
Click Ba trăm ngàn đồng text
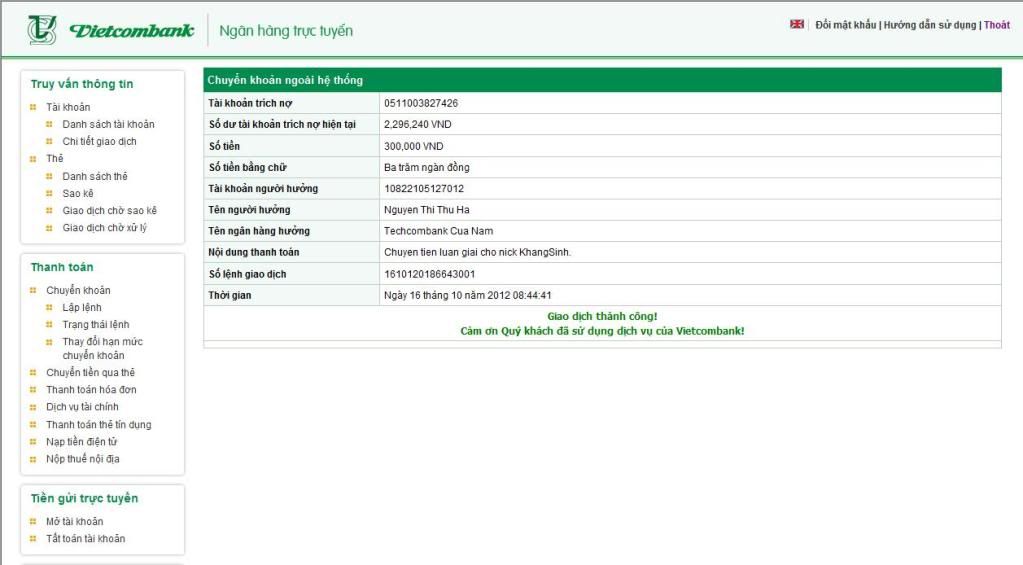427,168
